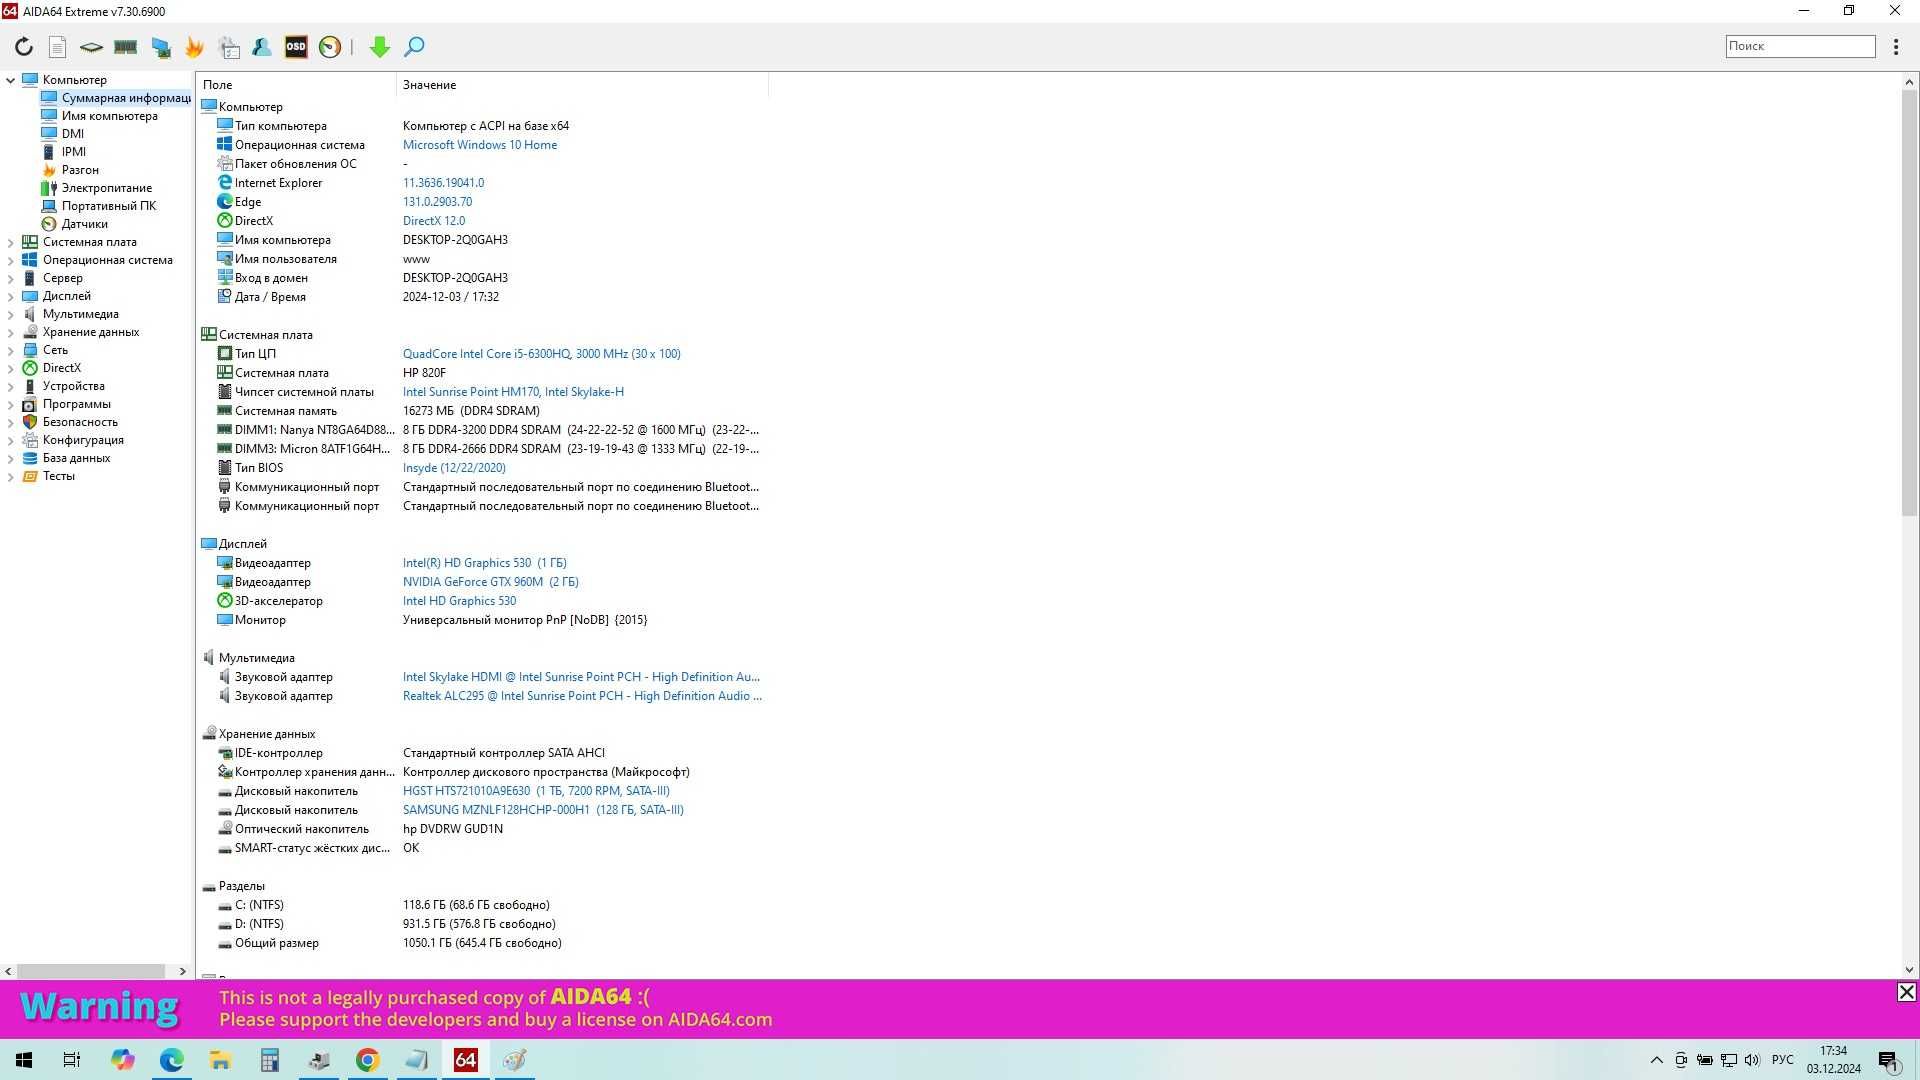
Task: Select Безопасность in the tree
Action: point(80,422)
